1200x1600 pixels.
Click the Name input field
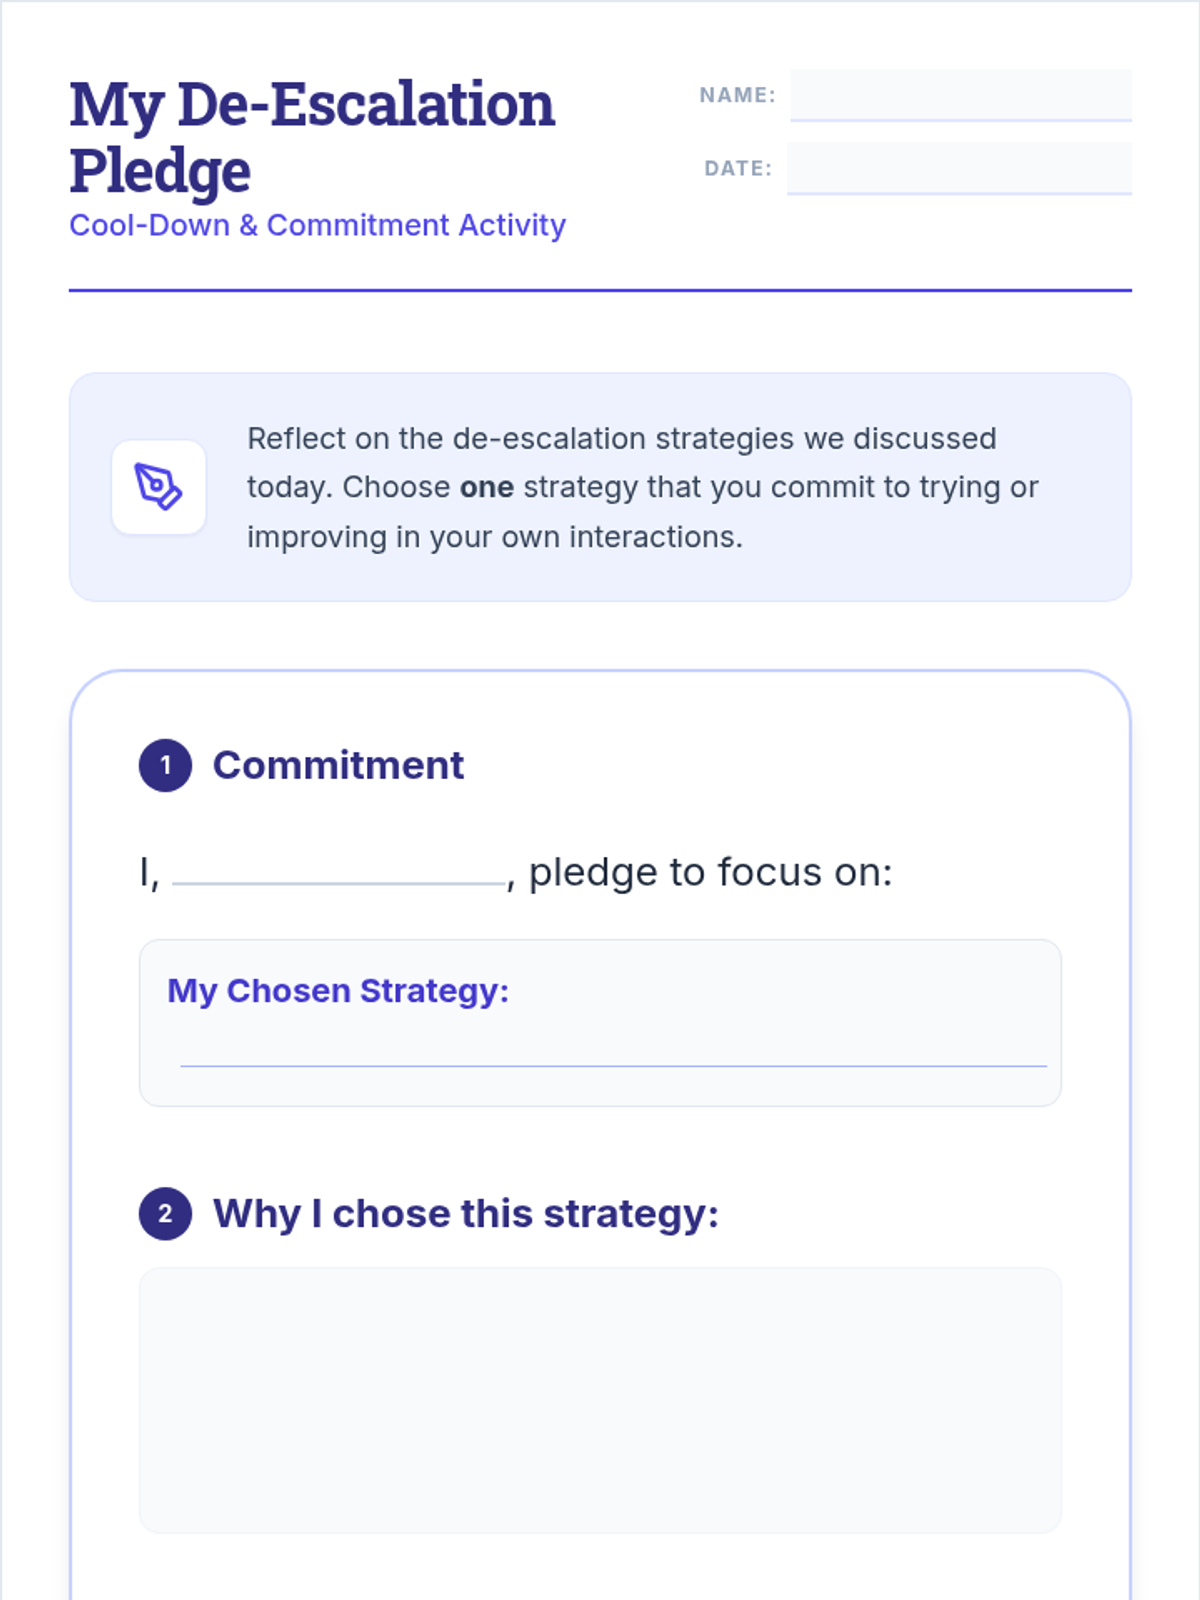point(961,95)
